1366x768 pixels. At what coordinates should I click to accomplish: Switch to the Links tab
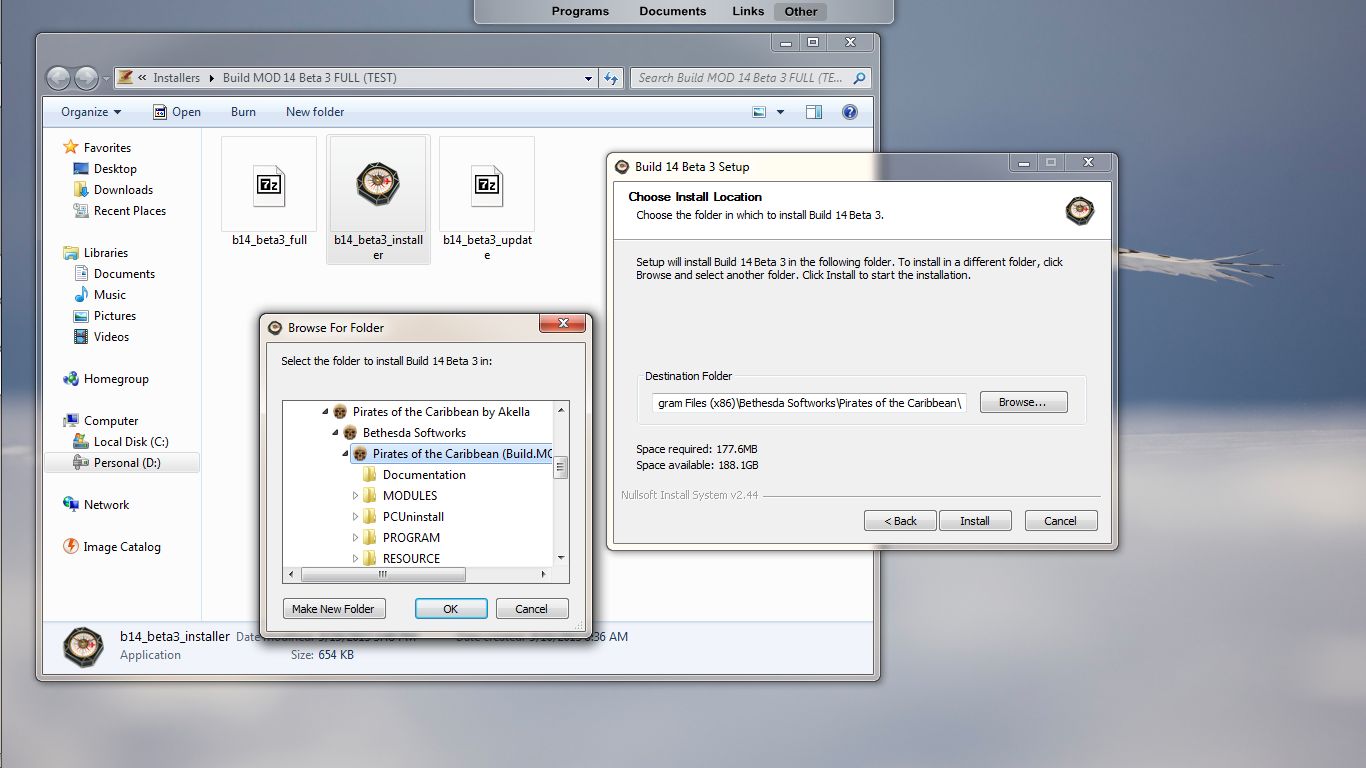(748, 11)
